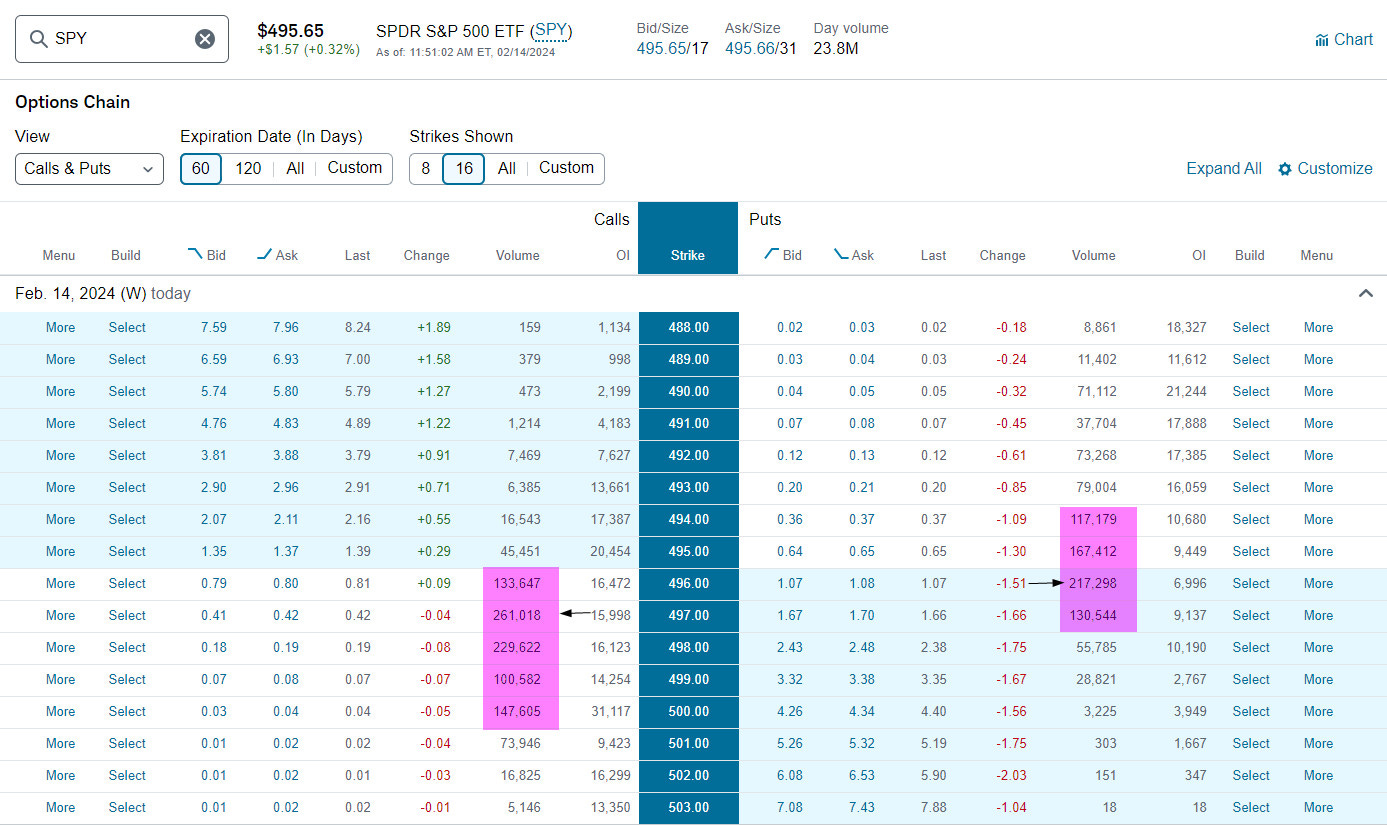The image size is (1387, 826).
Task: Select 120 days expiration
Action: point(248,168)
